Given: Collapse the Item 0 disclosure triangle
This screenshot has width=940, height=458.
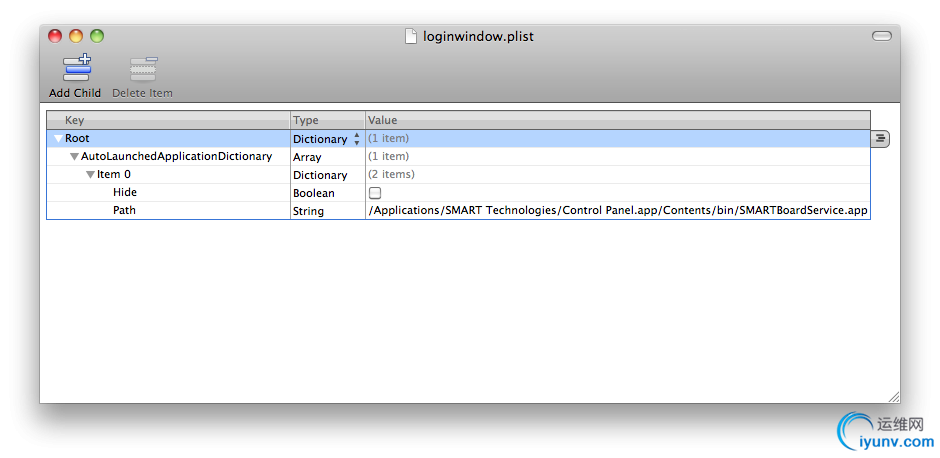Looking at the screenshot, I should click(x=91, y=175).
